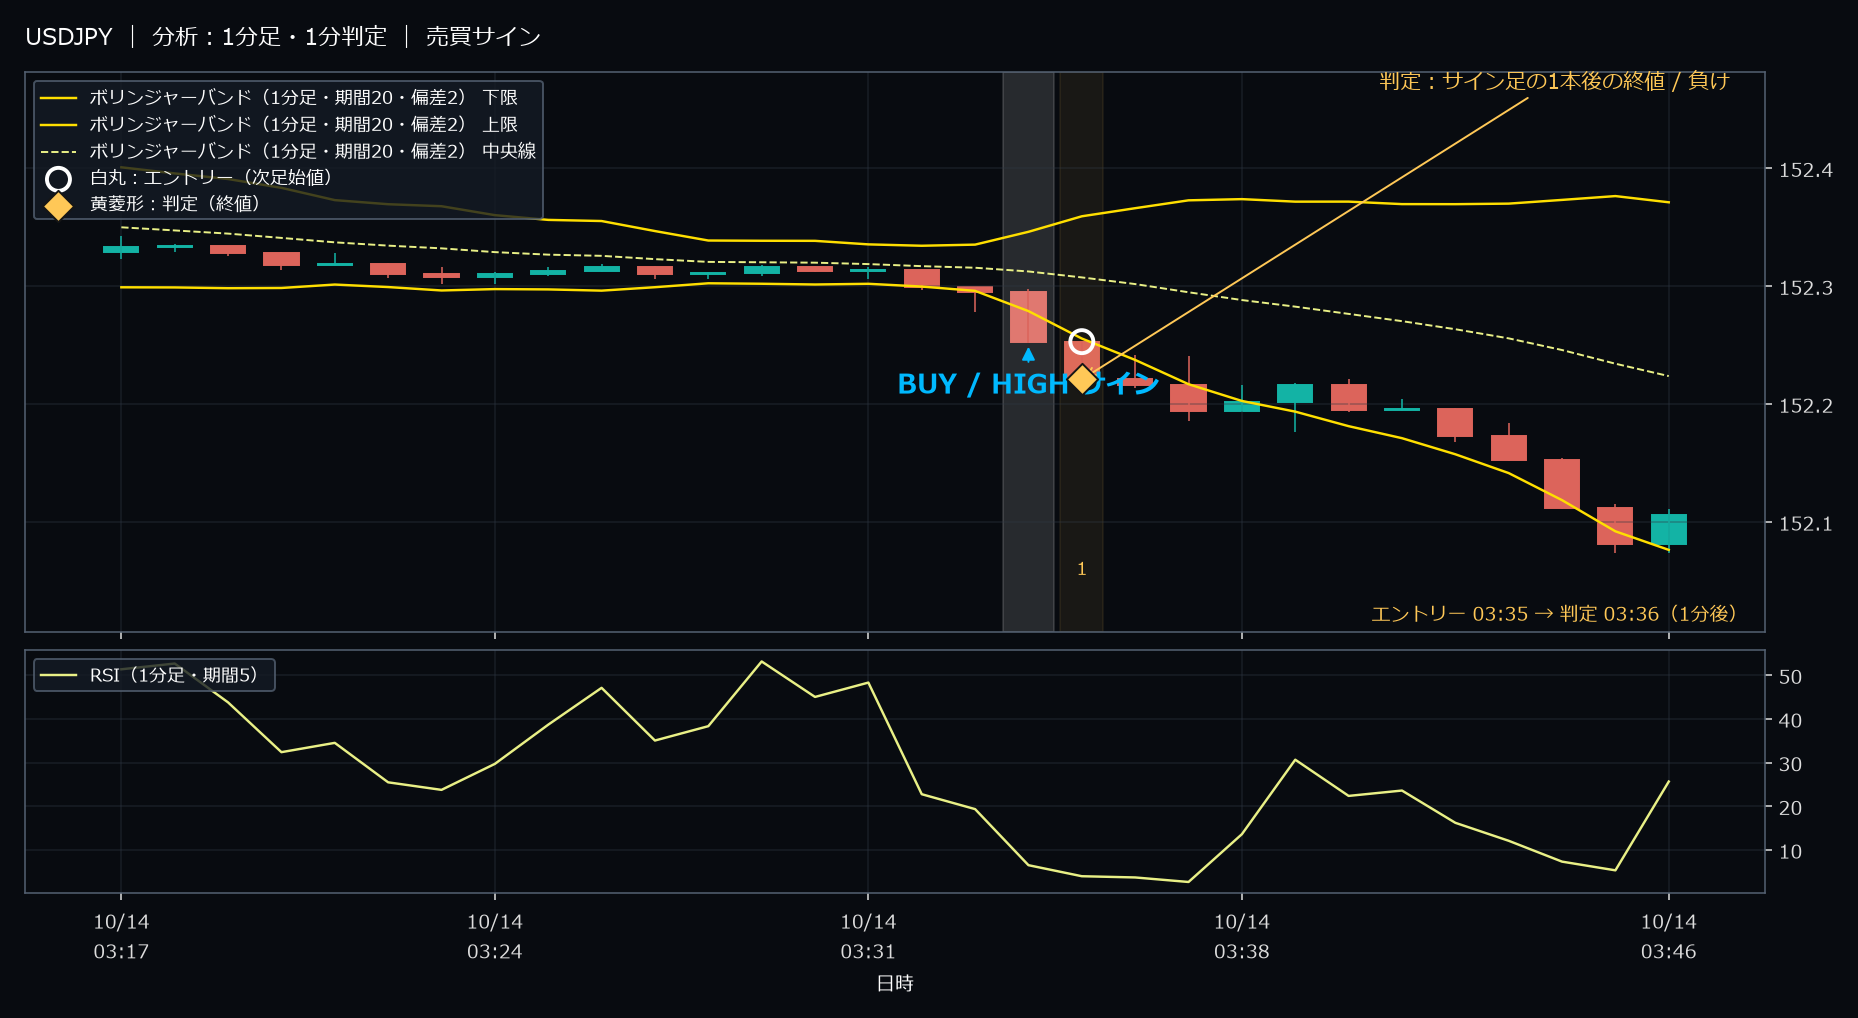
Task: Click the 黄菱形：判定（終値） legend text
Action: (x=175, y=204)
